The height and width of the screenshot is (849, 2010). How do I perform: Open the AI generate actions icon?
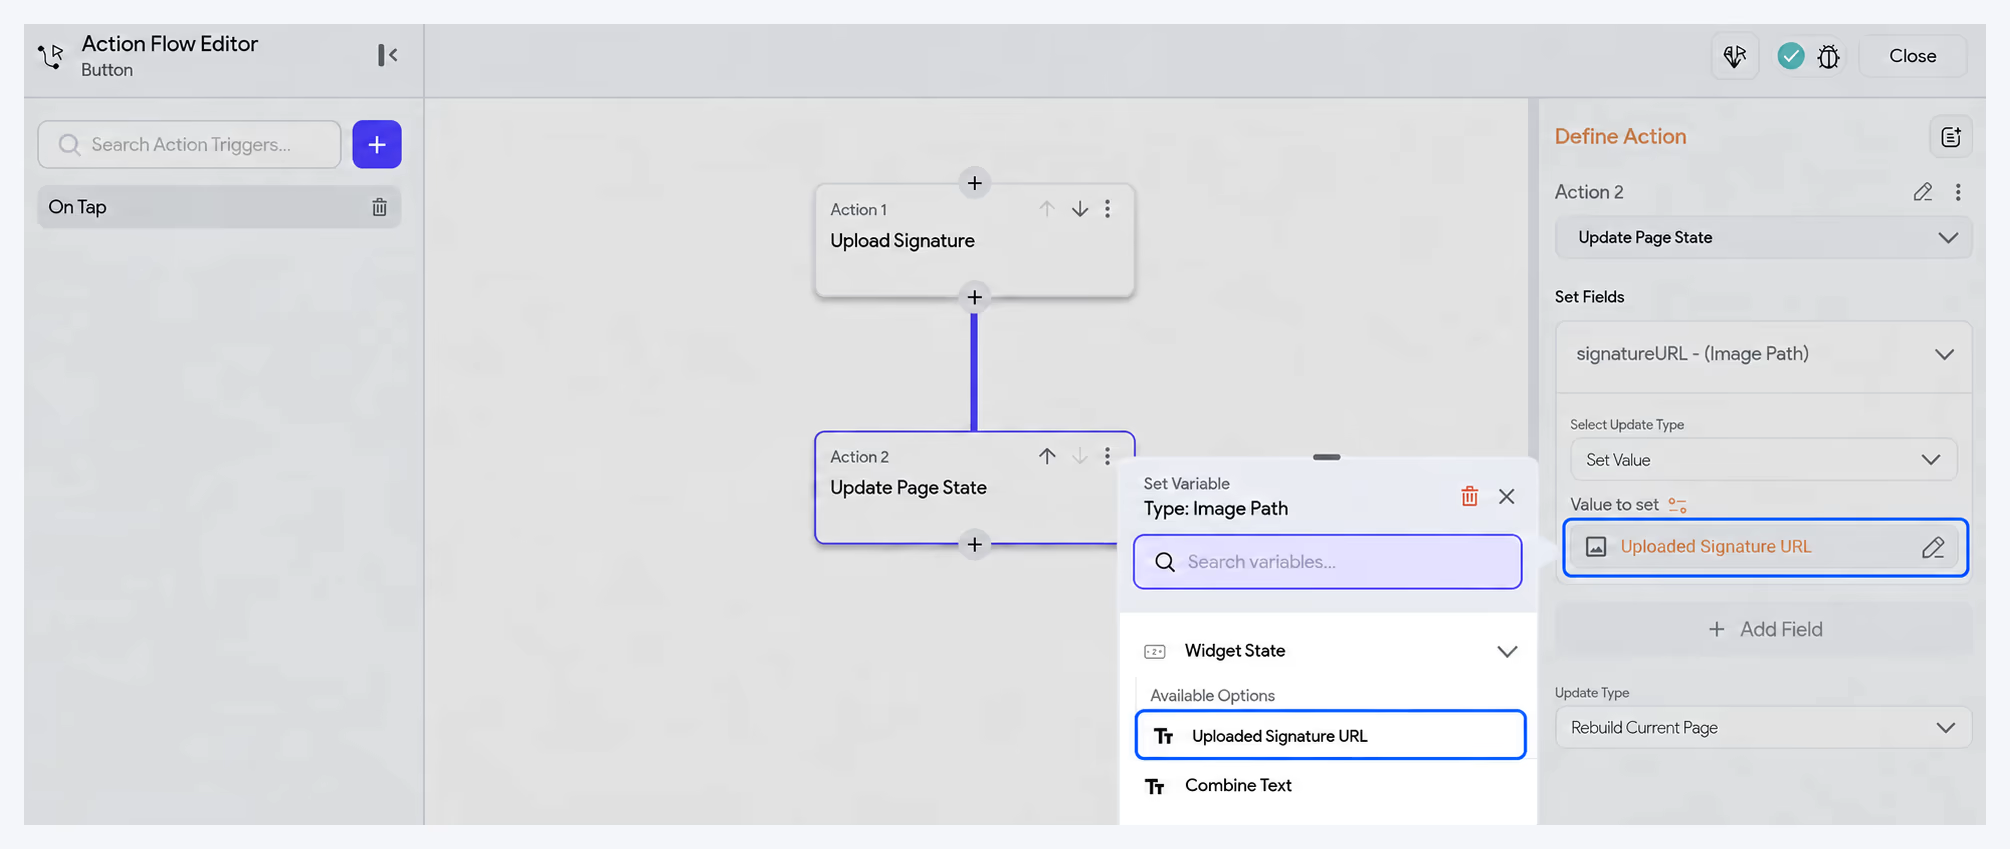(x=1735, y=56)
